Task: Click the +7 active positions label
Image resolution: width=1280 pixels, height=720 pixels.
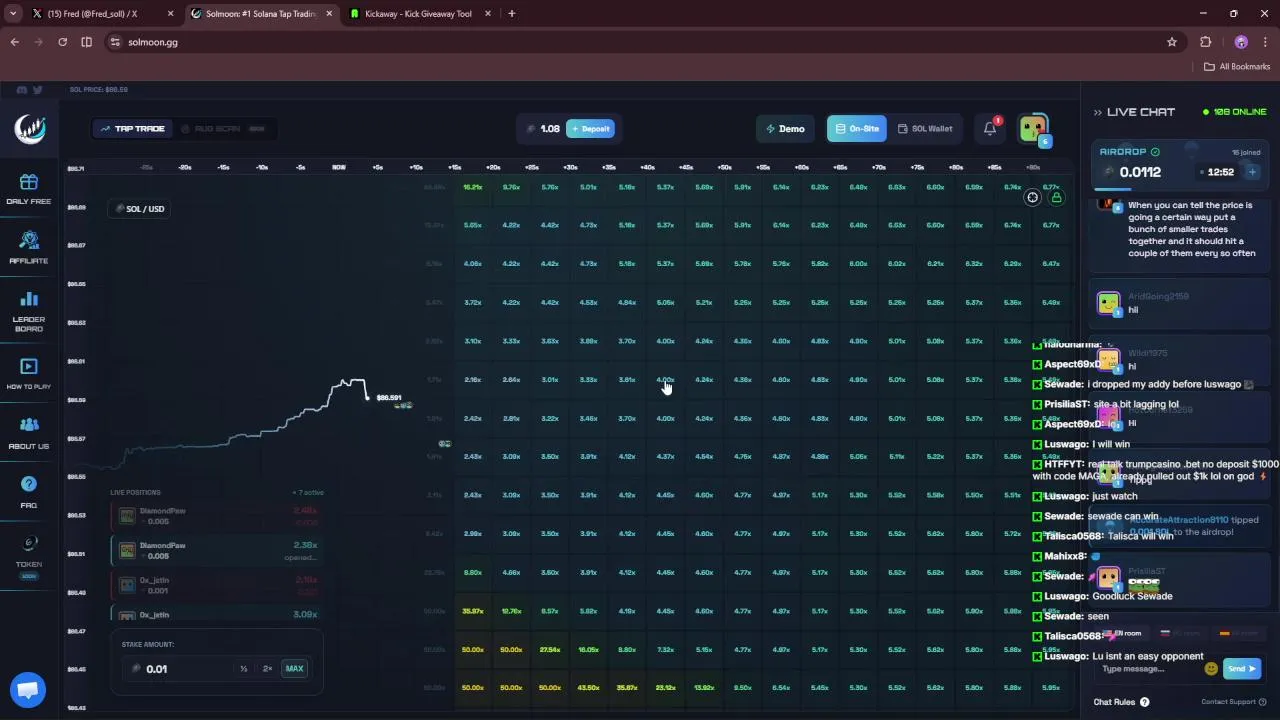Action: (x=308, y=493)
